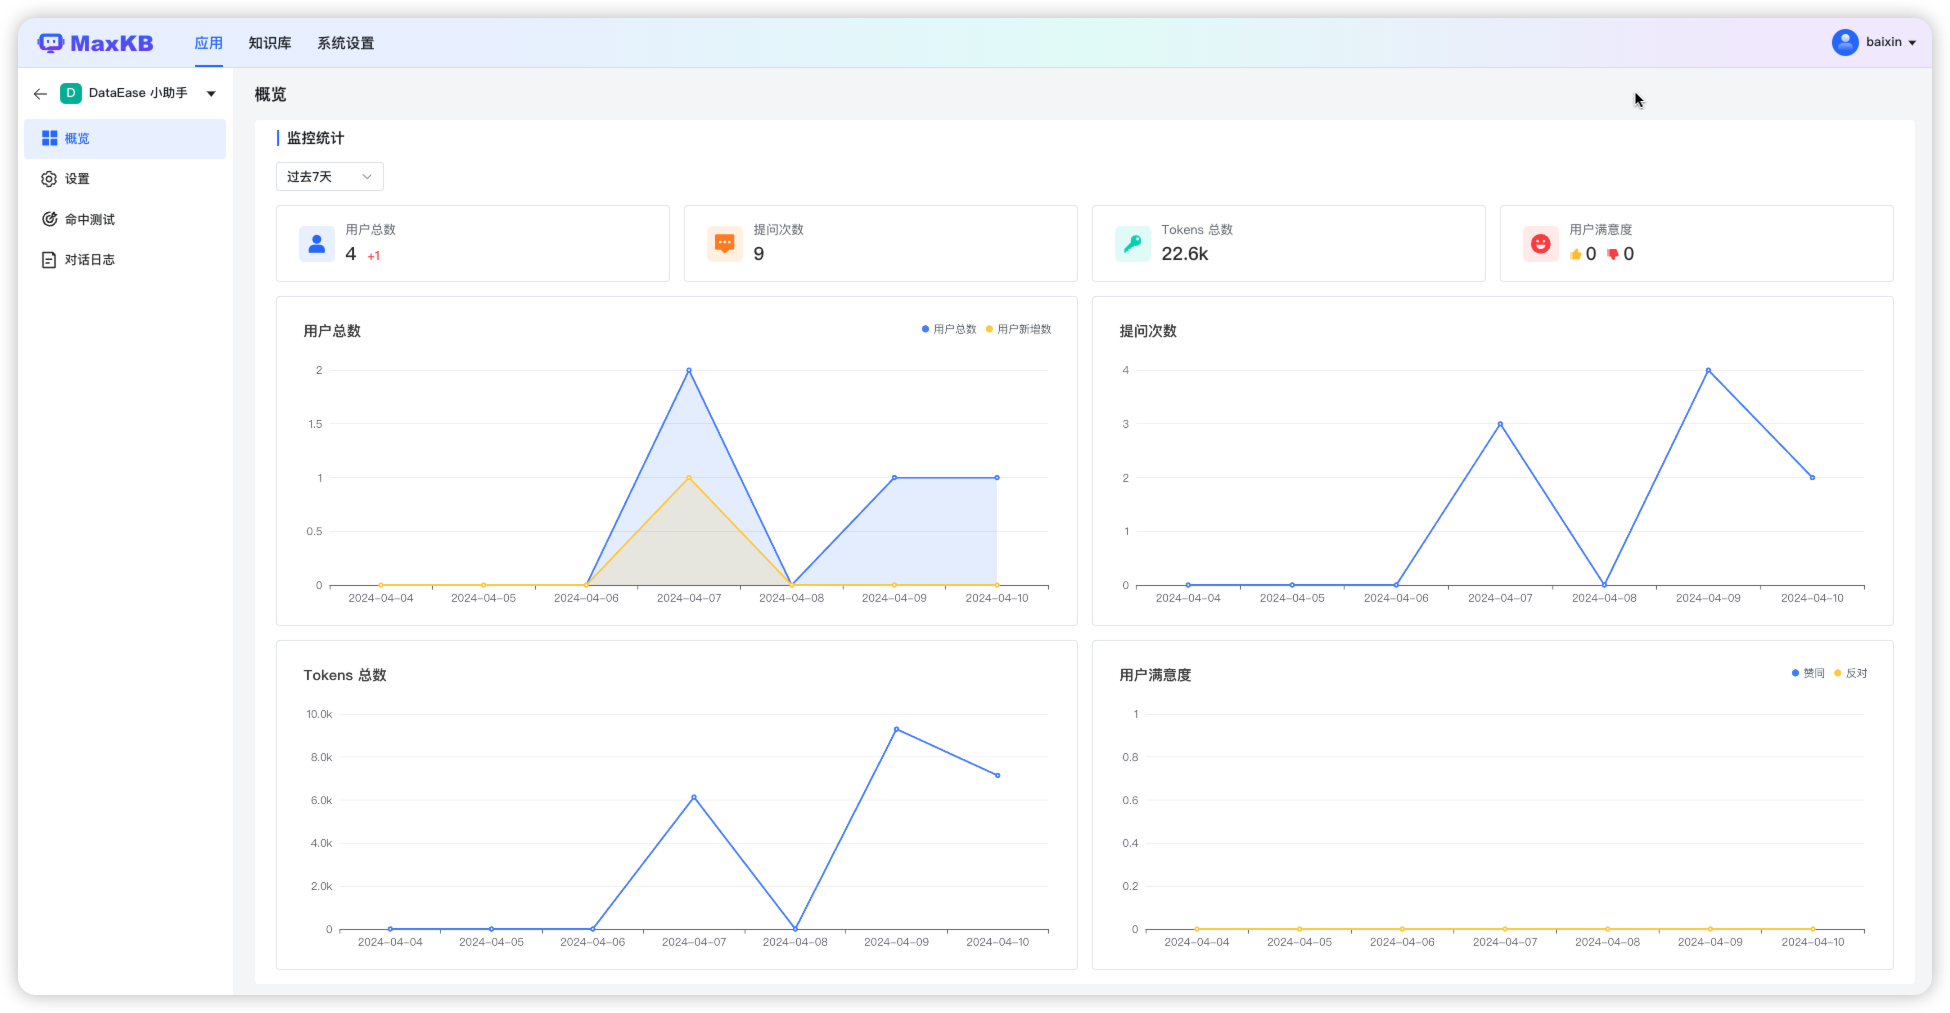Click the 22.6k Tokens value

pos(1185,254)
